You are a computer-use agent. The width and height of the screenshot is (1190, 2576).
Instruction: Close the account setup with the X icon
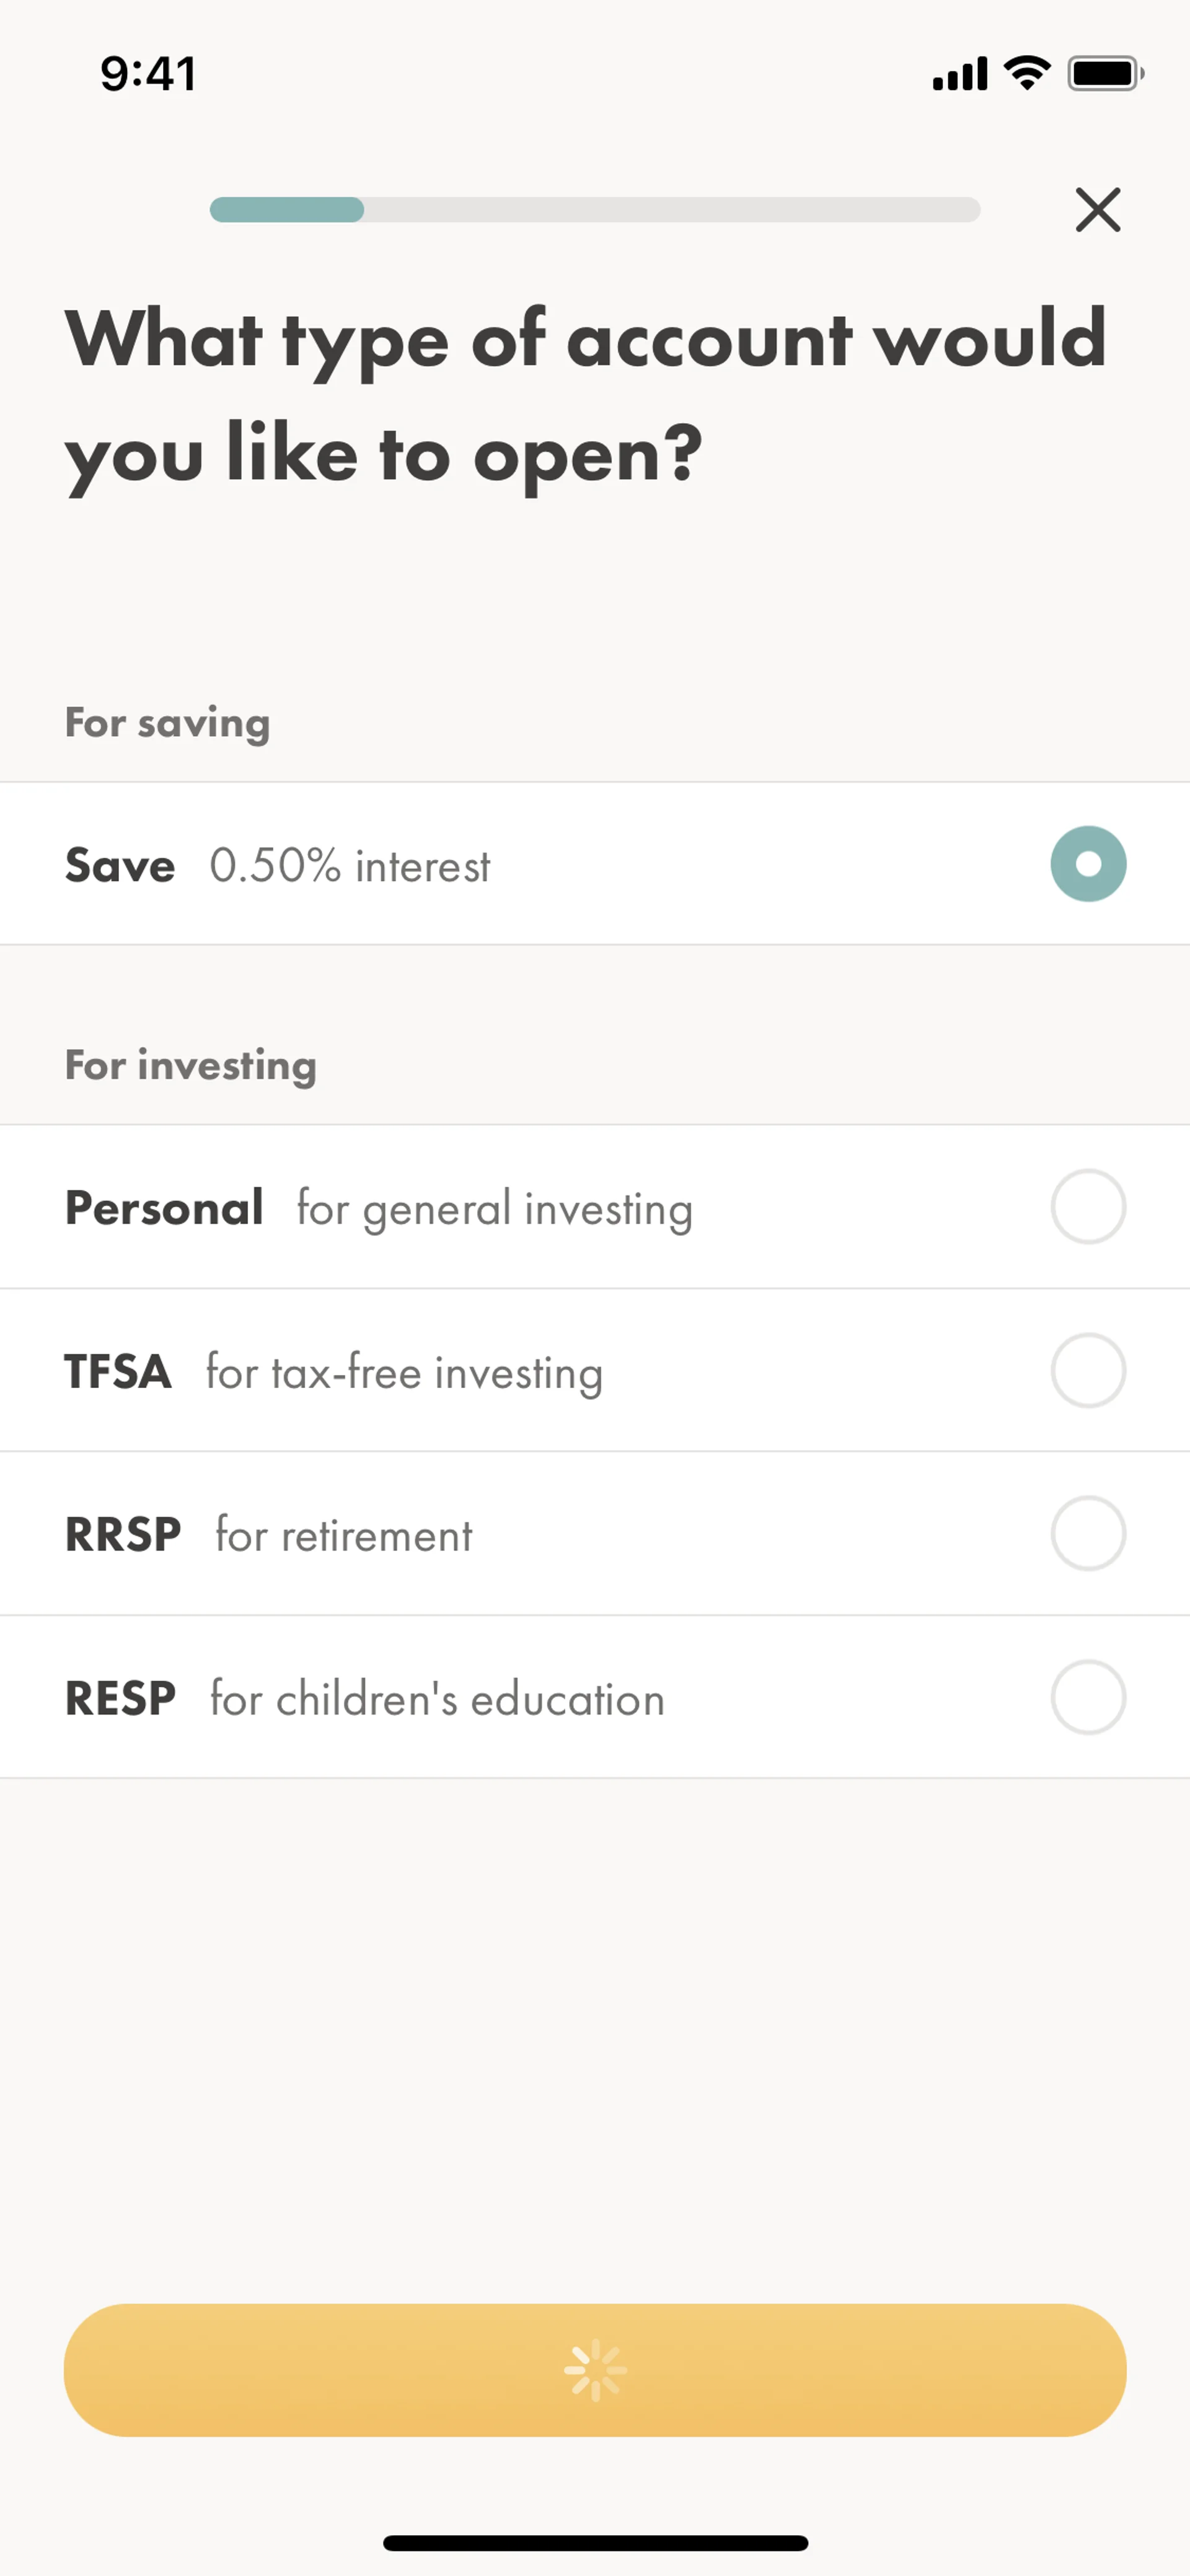pos(1097,210)
